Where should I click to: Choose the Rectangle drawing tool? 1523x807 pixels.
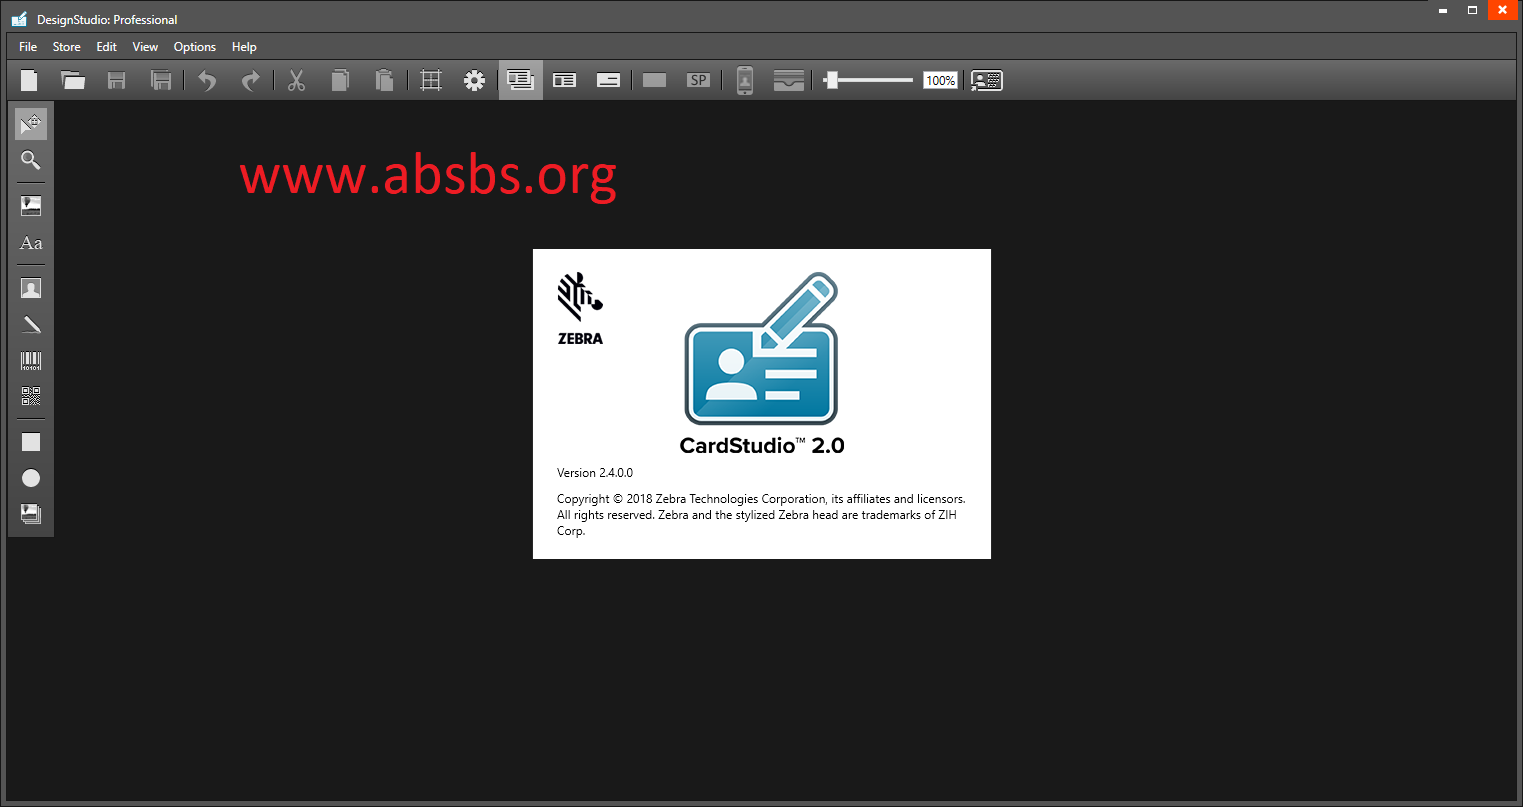(30, 441)
